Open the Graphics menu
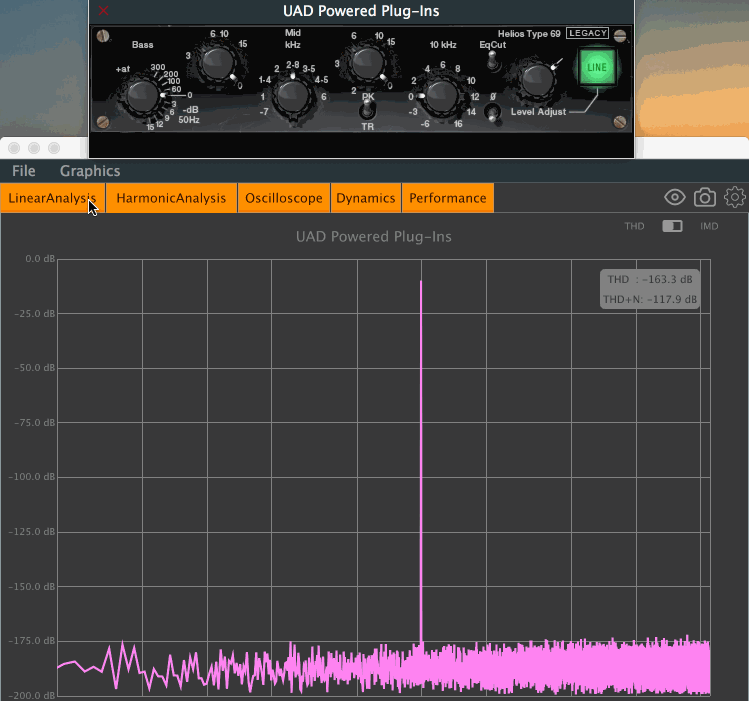Viewport: 749px width, 701px height. 90,171
